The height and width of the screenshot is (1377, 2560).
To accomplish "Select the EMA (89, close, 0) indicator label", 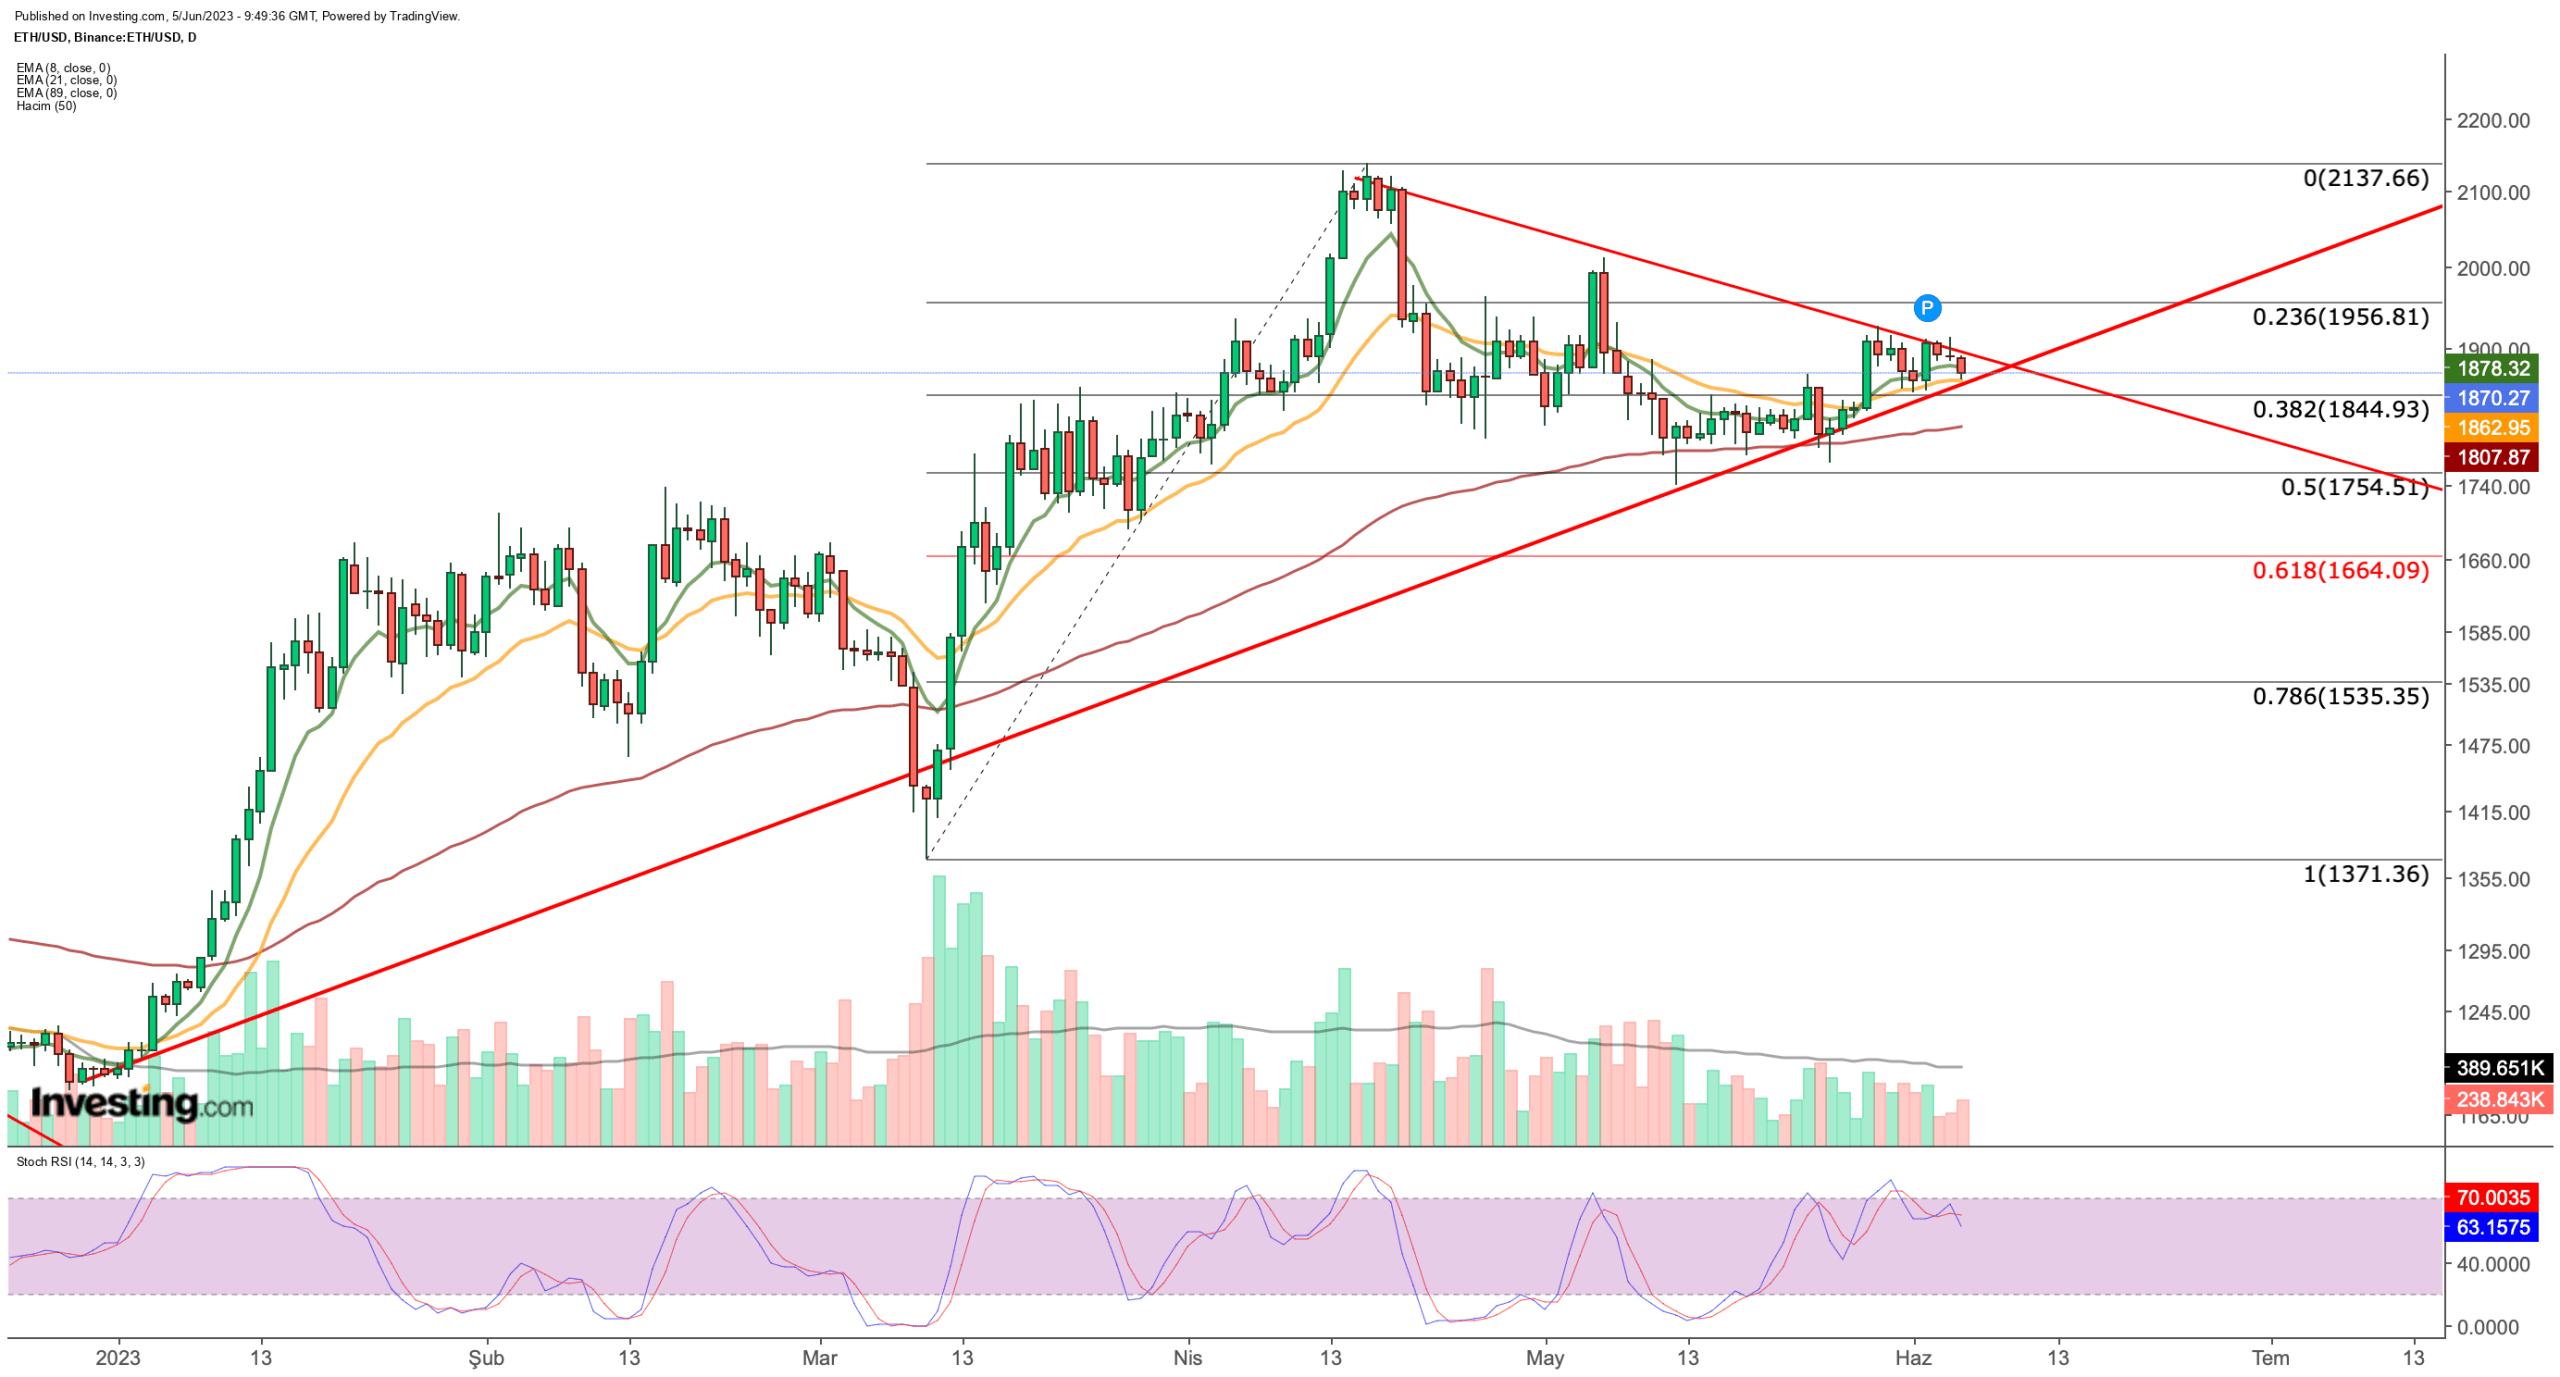I will coord(66,93).
